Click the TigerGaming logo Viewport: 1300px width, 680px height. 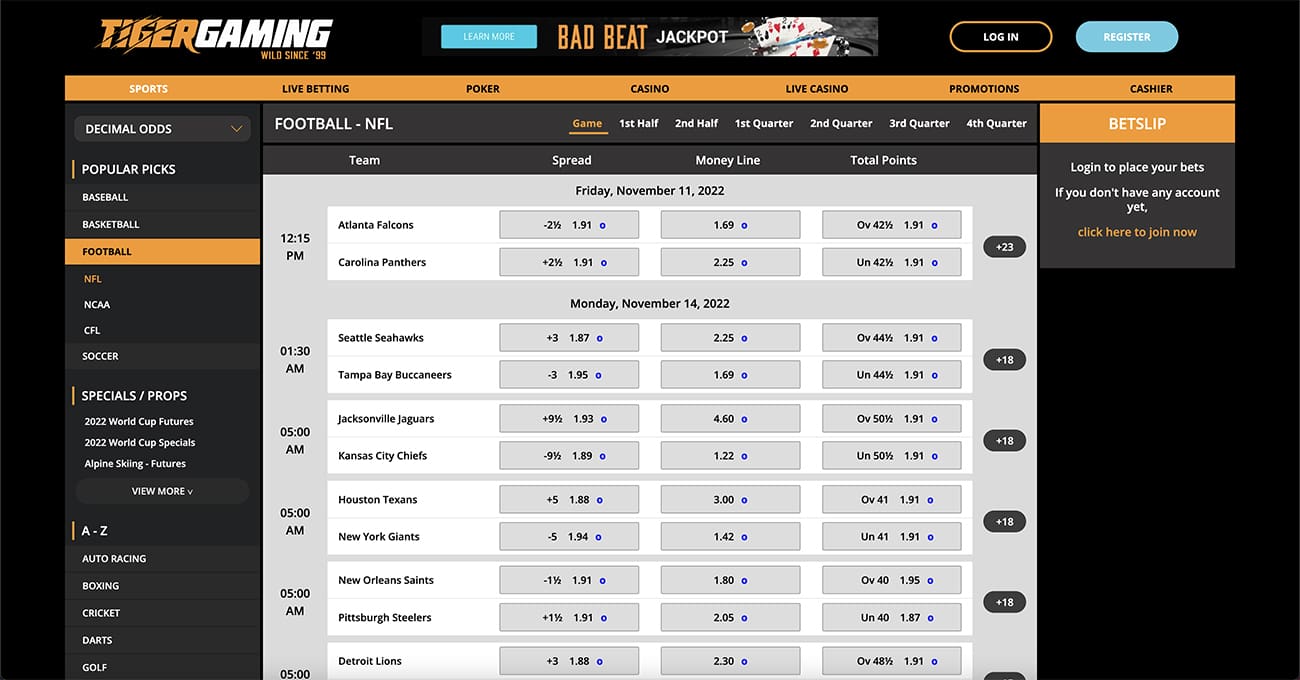[214, 38]
